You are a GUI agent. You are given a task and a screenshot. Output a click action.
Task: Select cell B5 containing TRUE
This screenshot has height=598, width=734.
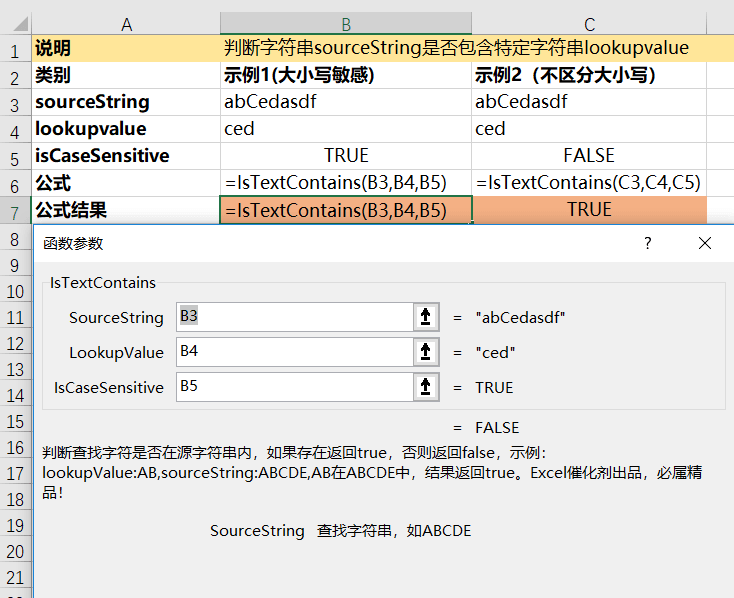[x=346, y=156]
